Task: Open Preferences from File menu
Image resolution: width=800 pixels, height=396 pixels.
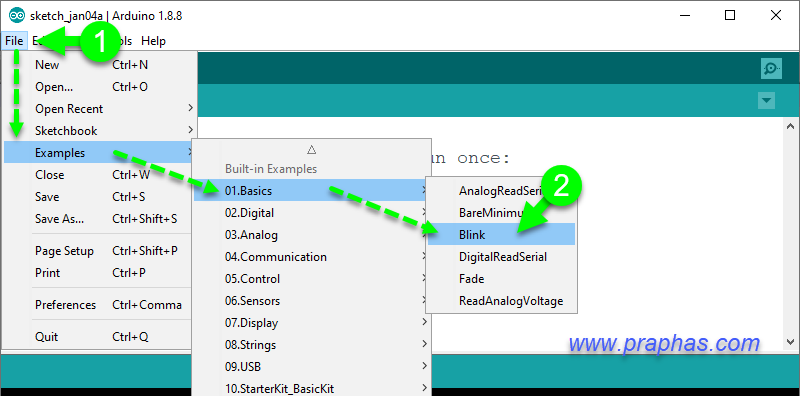Action: coord(99,305)
